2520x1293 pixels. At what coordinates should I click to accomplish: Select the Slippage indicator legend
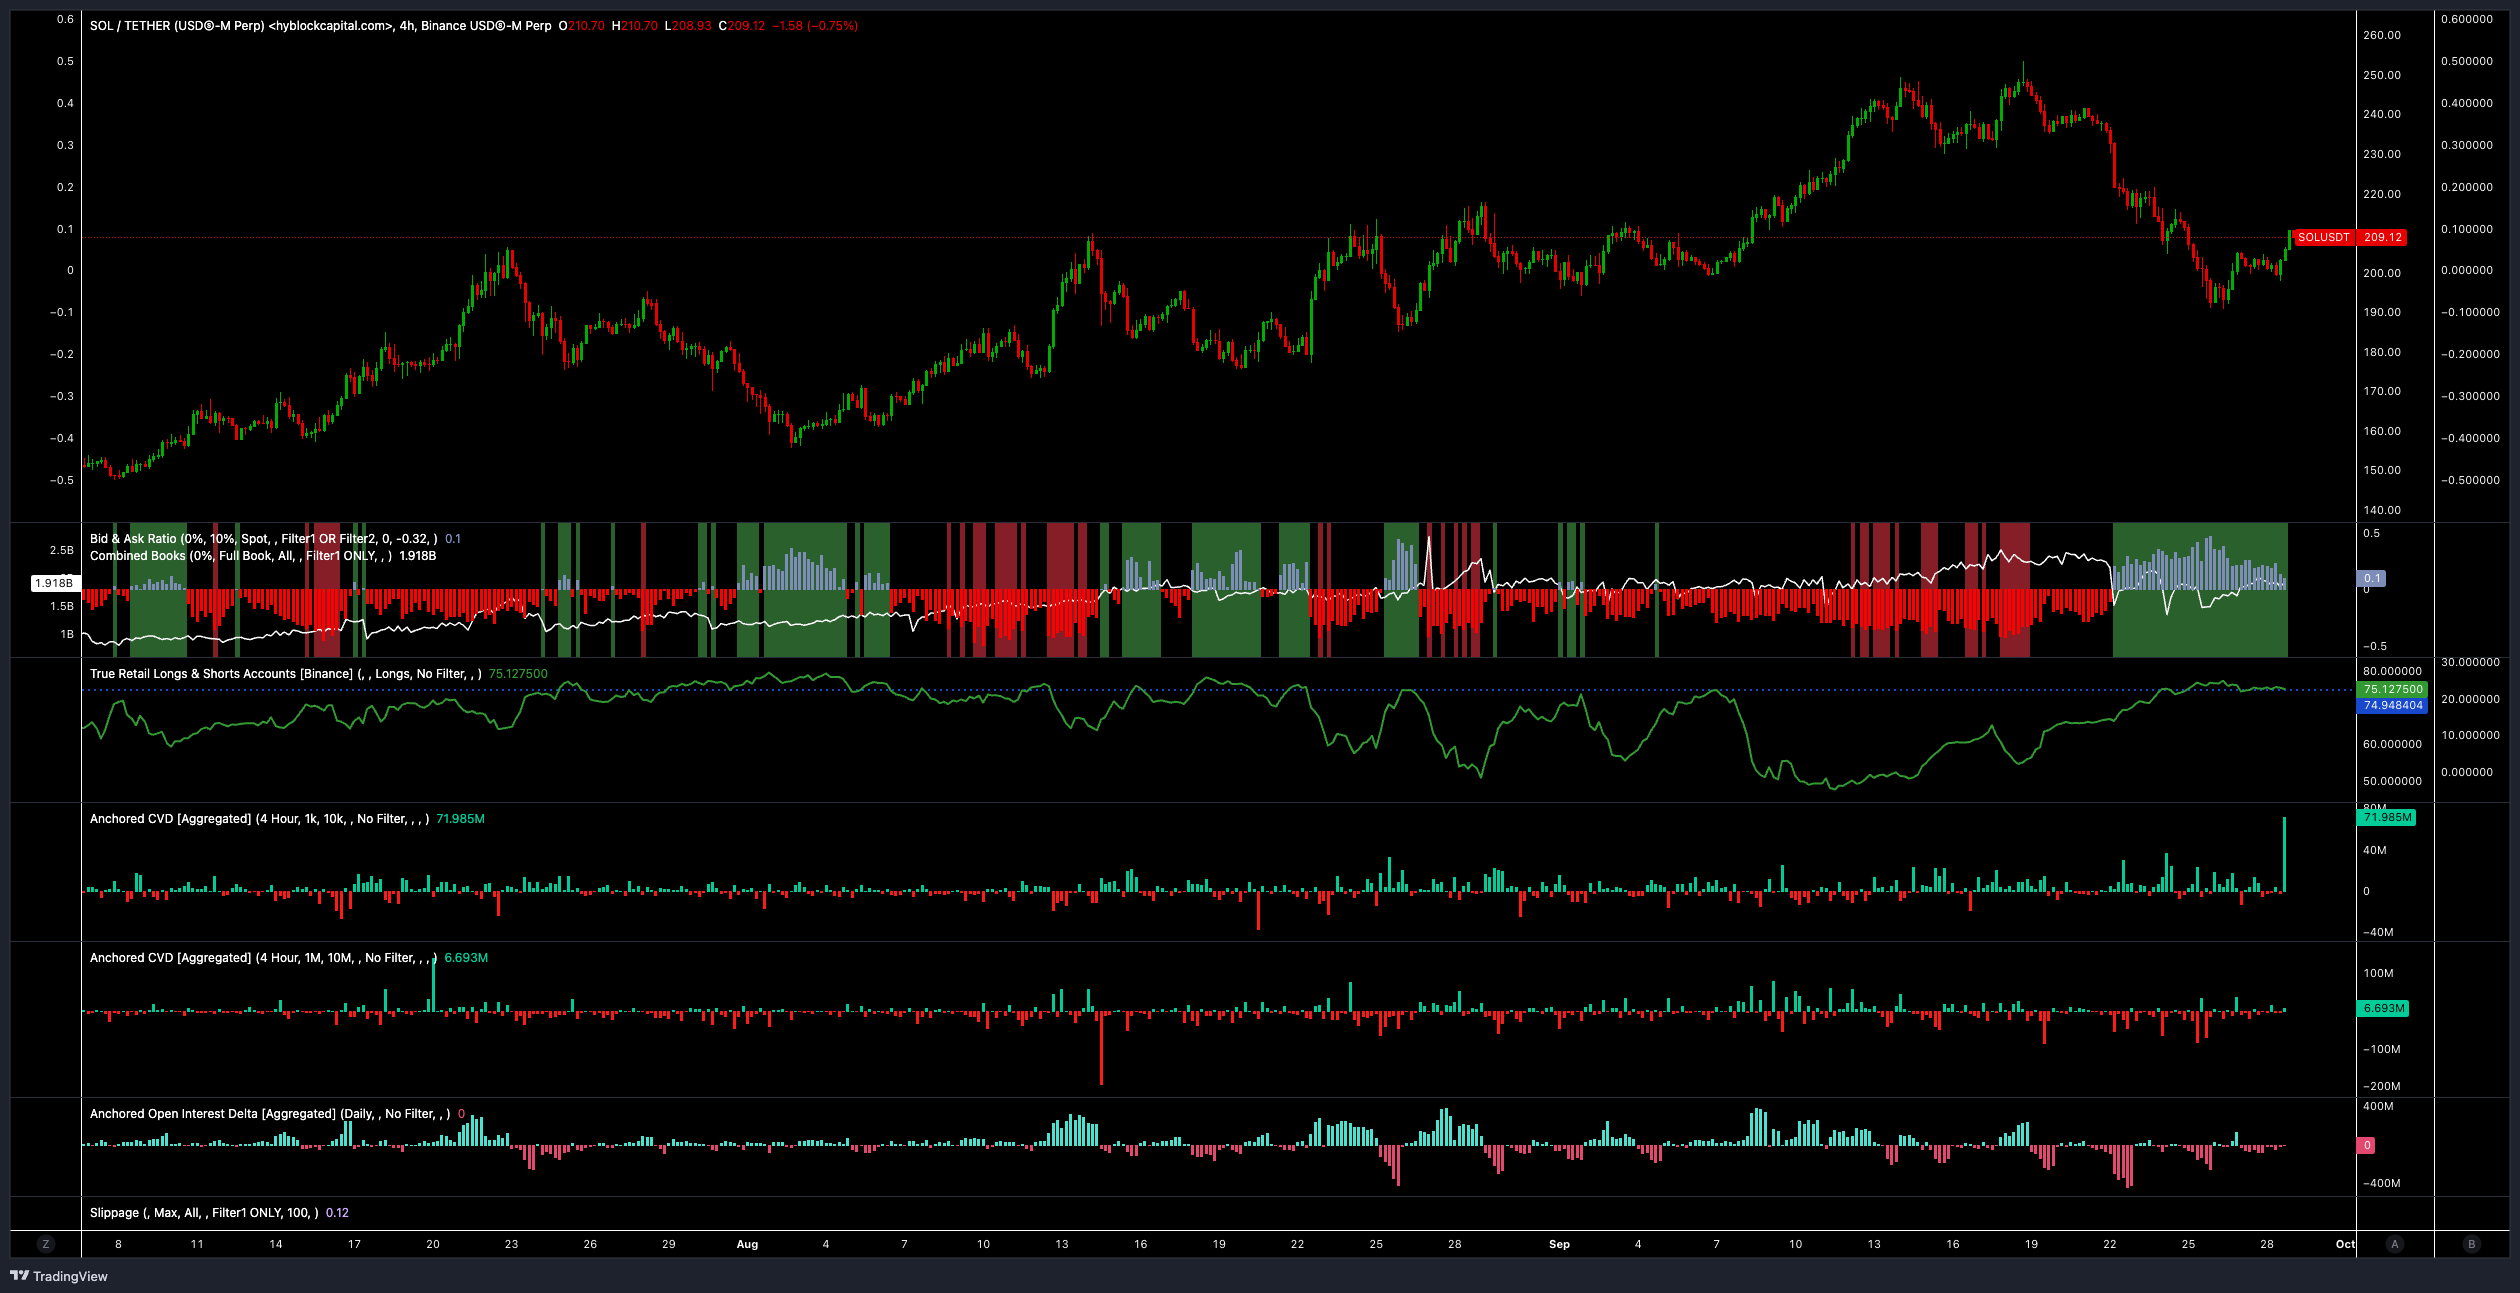(204, 1213)
